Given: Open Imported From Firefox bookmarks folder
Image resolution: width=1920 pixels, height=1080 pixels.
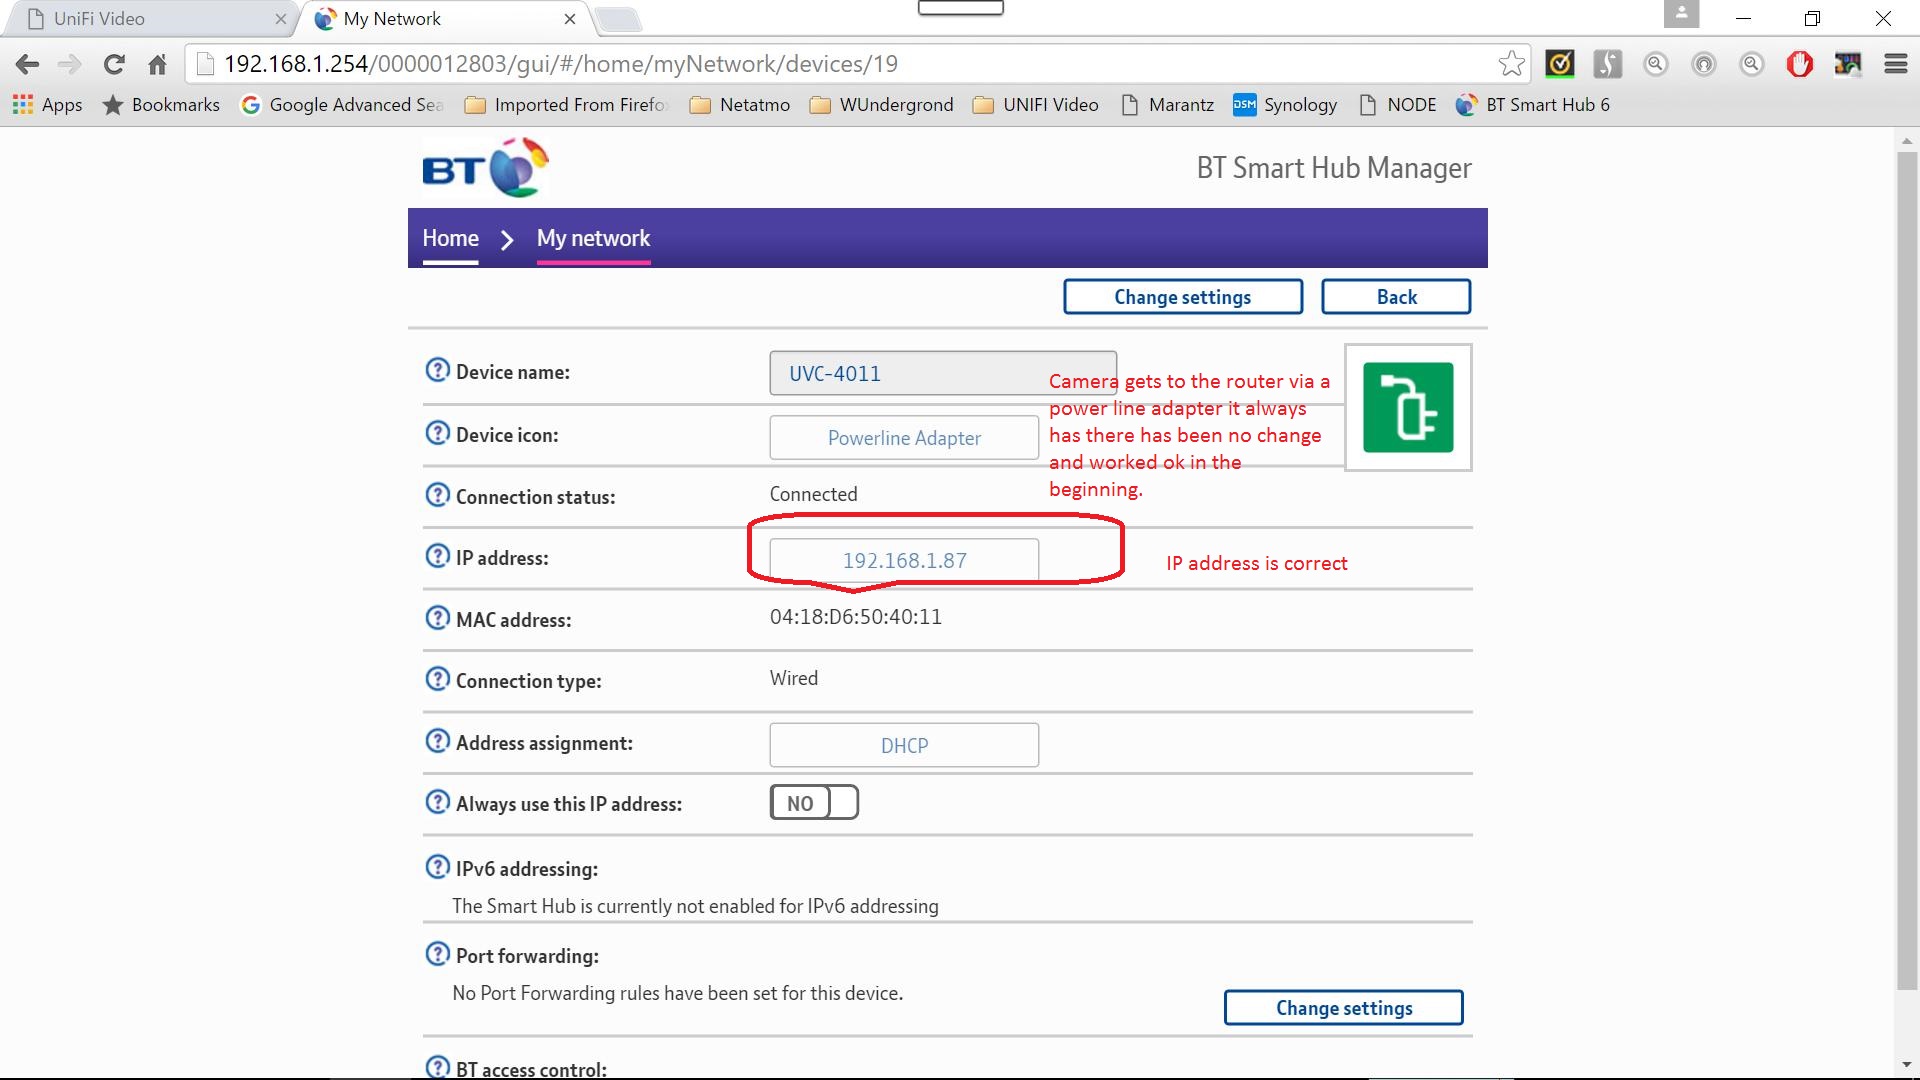Looking at the screenshot, I should click(x=567, y=105).
